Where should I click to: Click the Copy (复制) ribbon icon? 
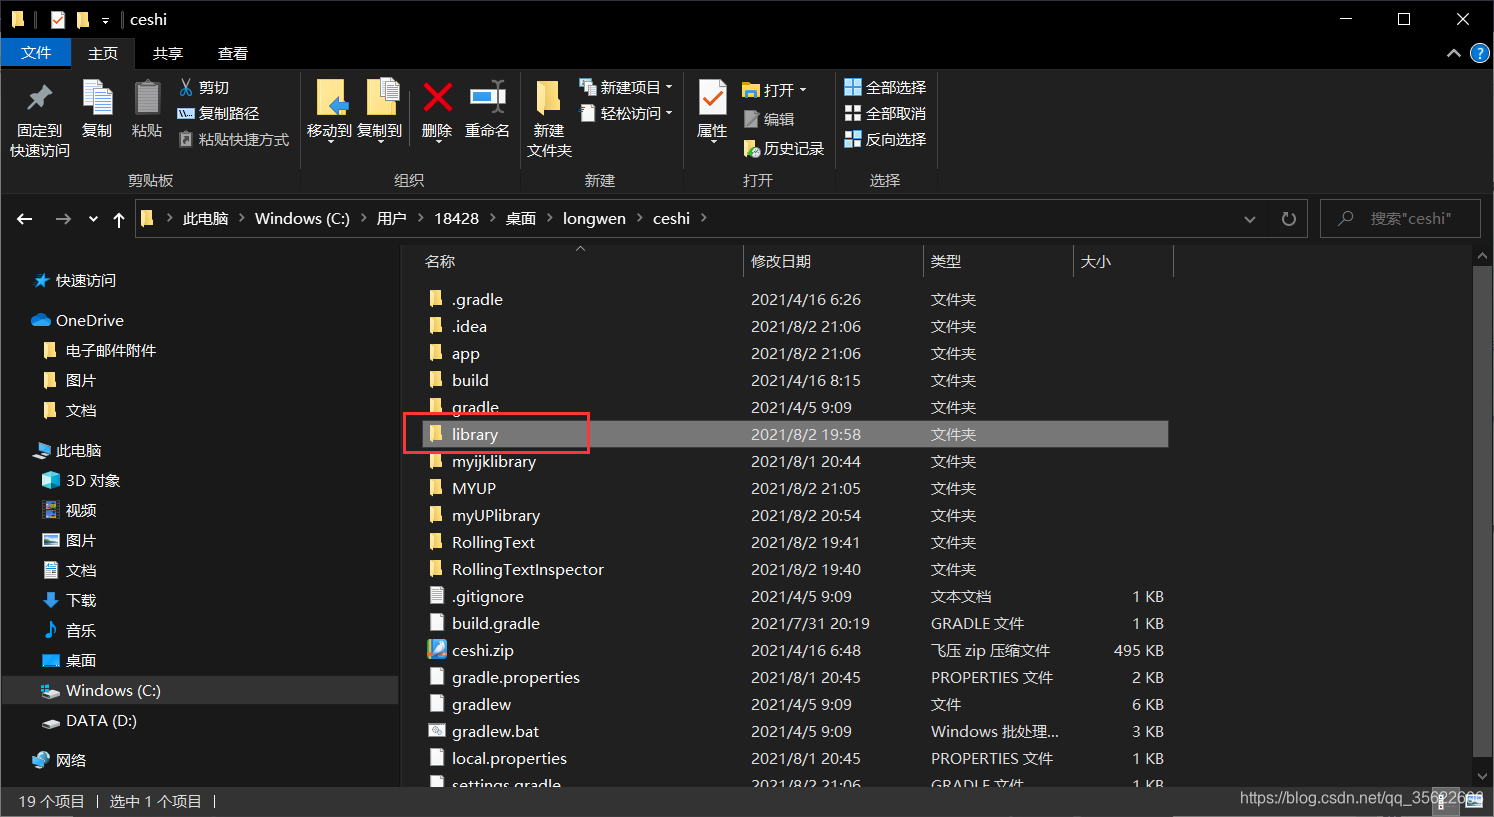pyautogui.click(x=97, y=110)
